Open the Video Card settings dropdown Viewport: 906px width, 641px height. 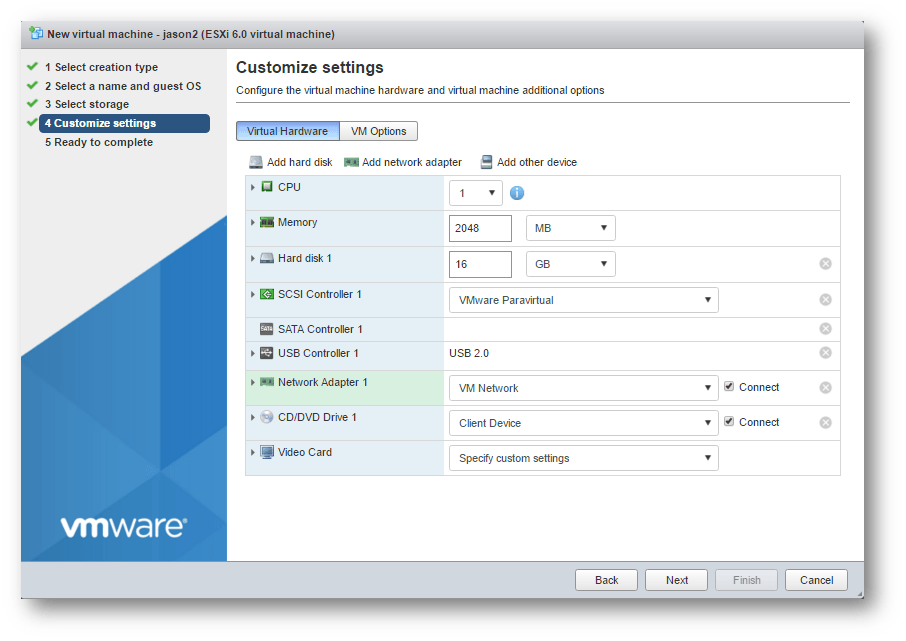(584, 458)
